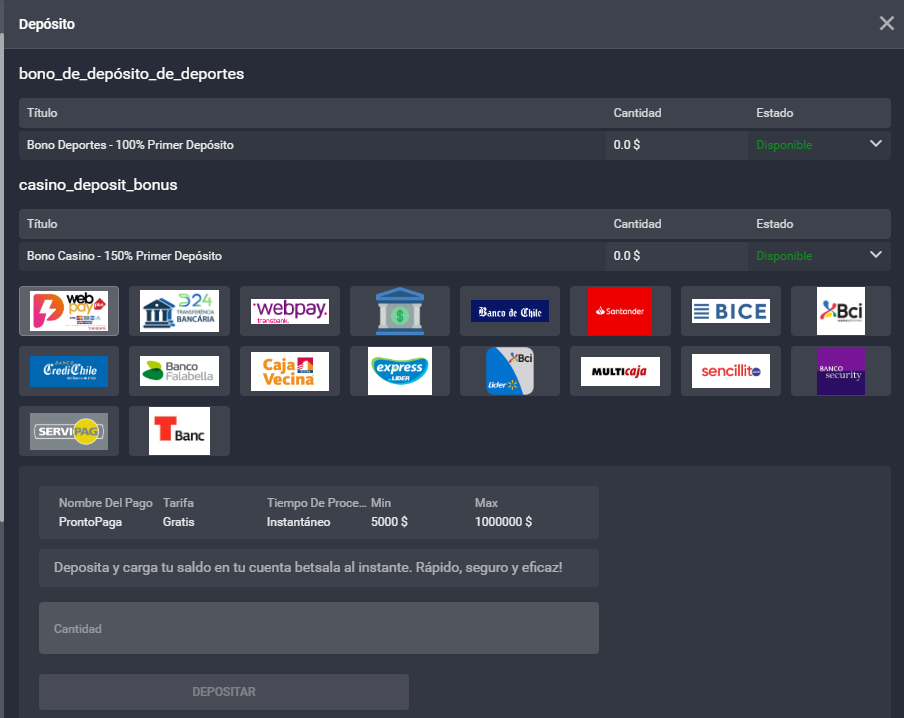Click the 0.0 $ amount for Bono Casino
Screen dimensions: 904x718
tap(627, 255)
